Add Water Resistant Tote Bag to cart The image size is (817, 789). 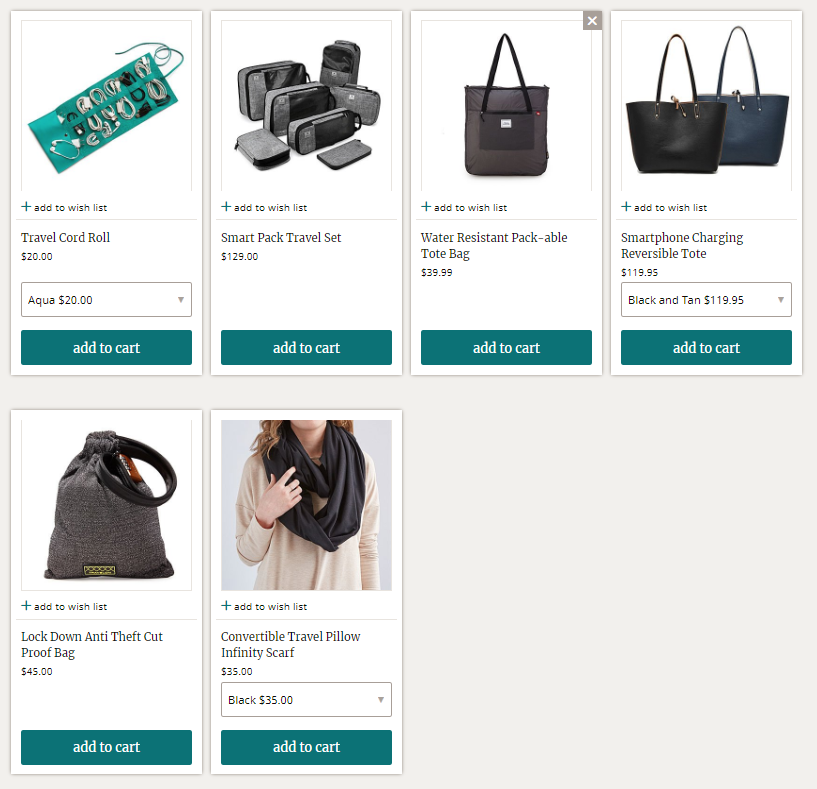[506, 348]
